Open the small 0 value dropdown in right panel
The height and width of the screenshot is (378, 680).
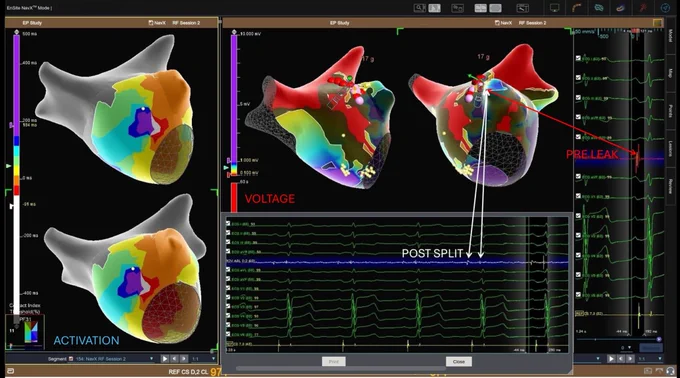(x=626, y=348)
